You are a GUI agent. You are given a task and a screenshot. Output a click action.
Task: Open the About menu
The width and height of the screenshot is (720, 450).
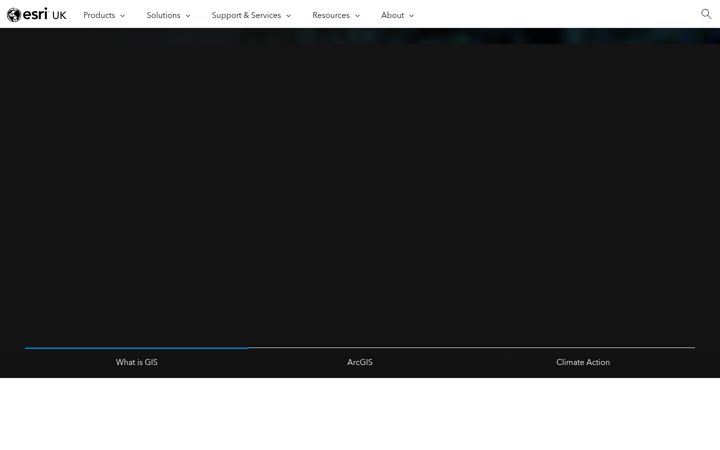click(x=397, y=15)
